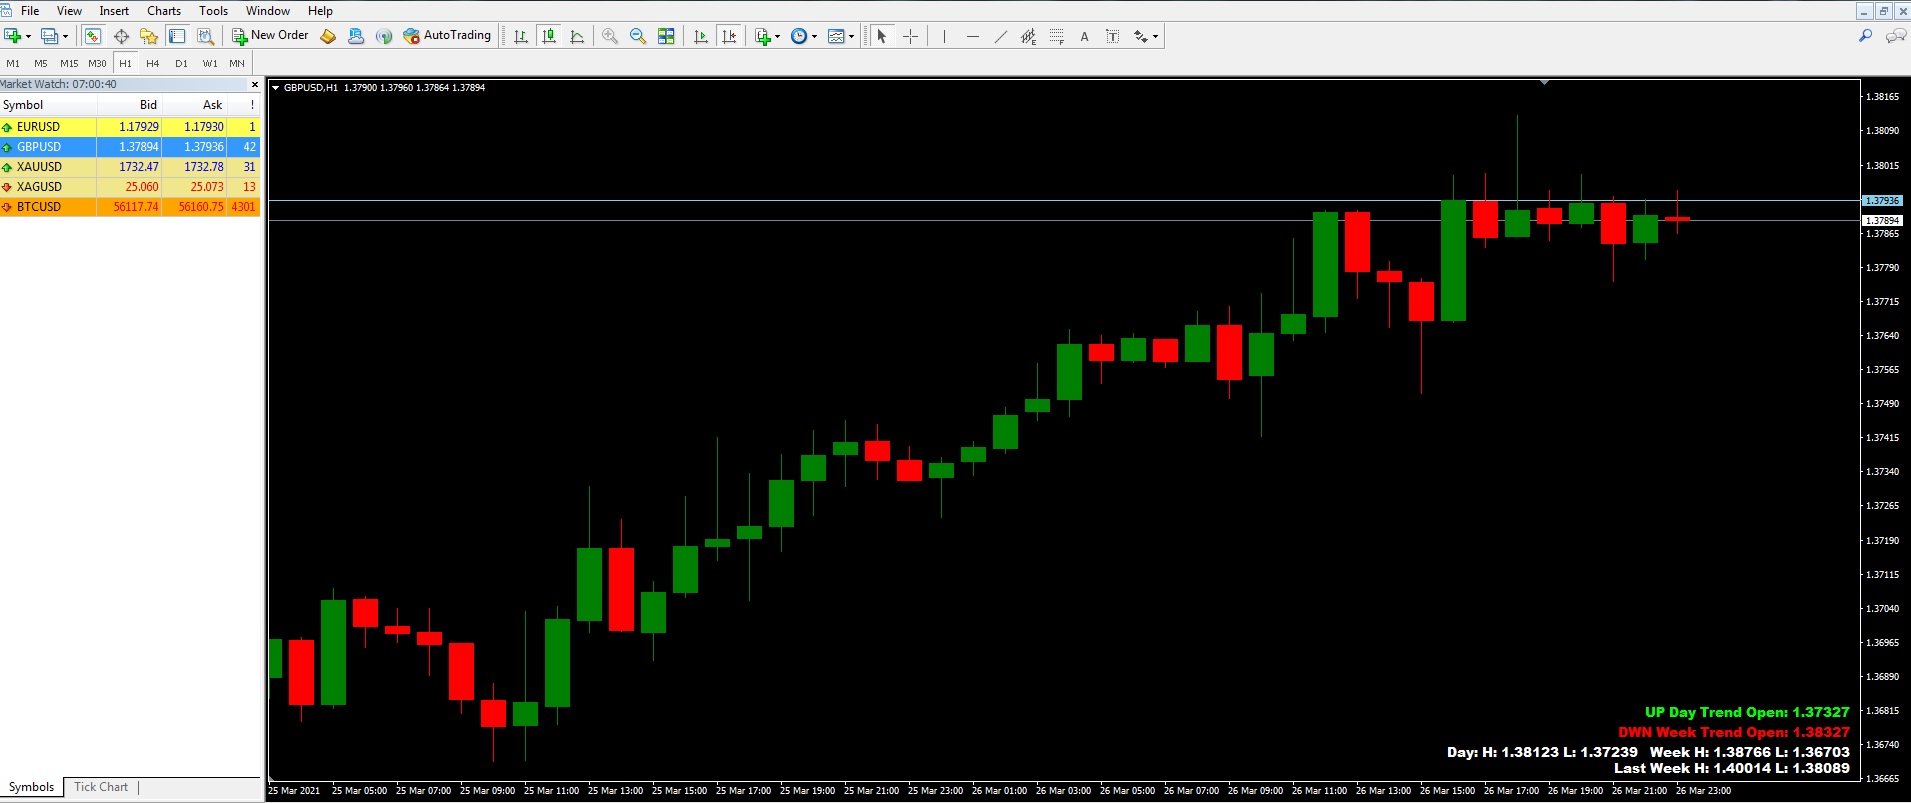Open the GBPUSD,H1 chart title dropdown triangle
This screenshot has height=803, width=1911.
(x=275, y=87)
